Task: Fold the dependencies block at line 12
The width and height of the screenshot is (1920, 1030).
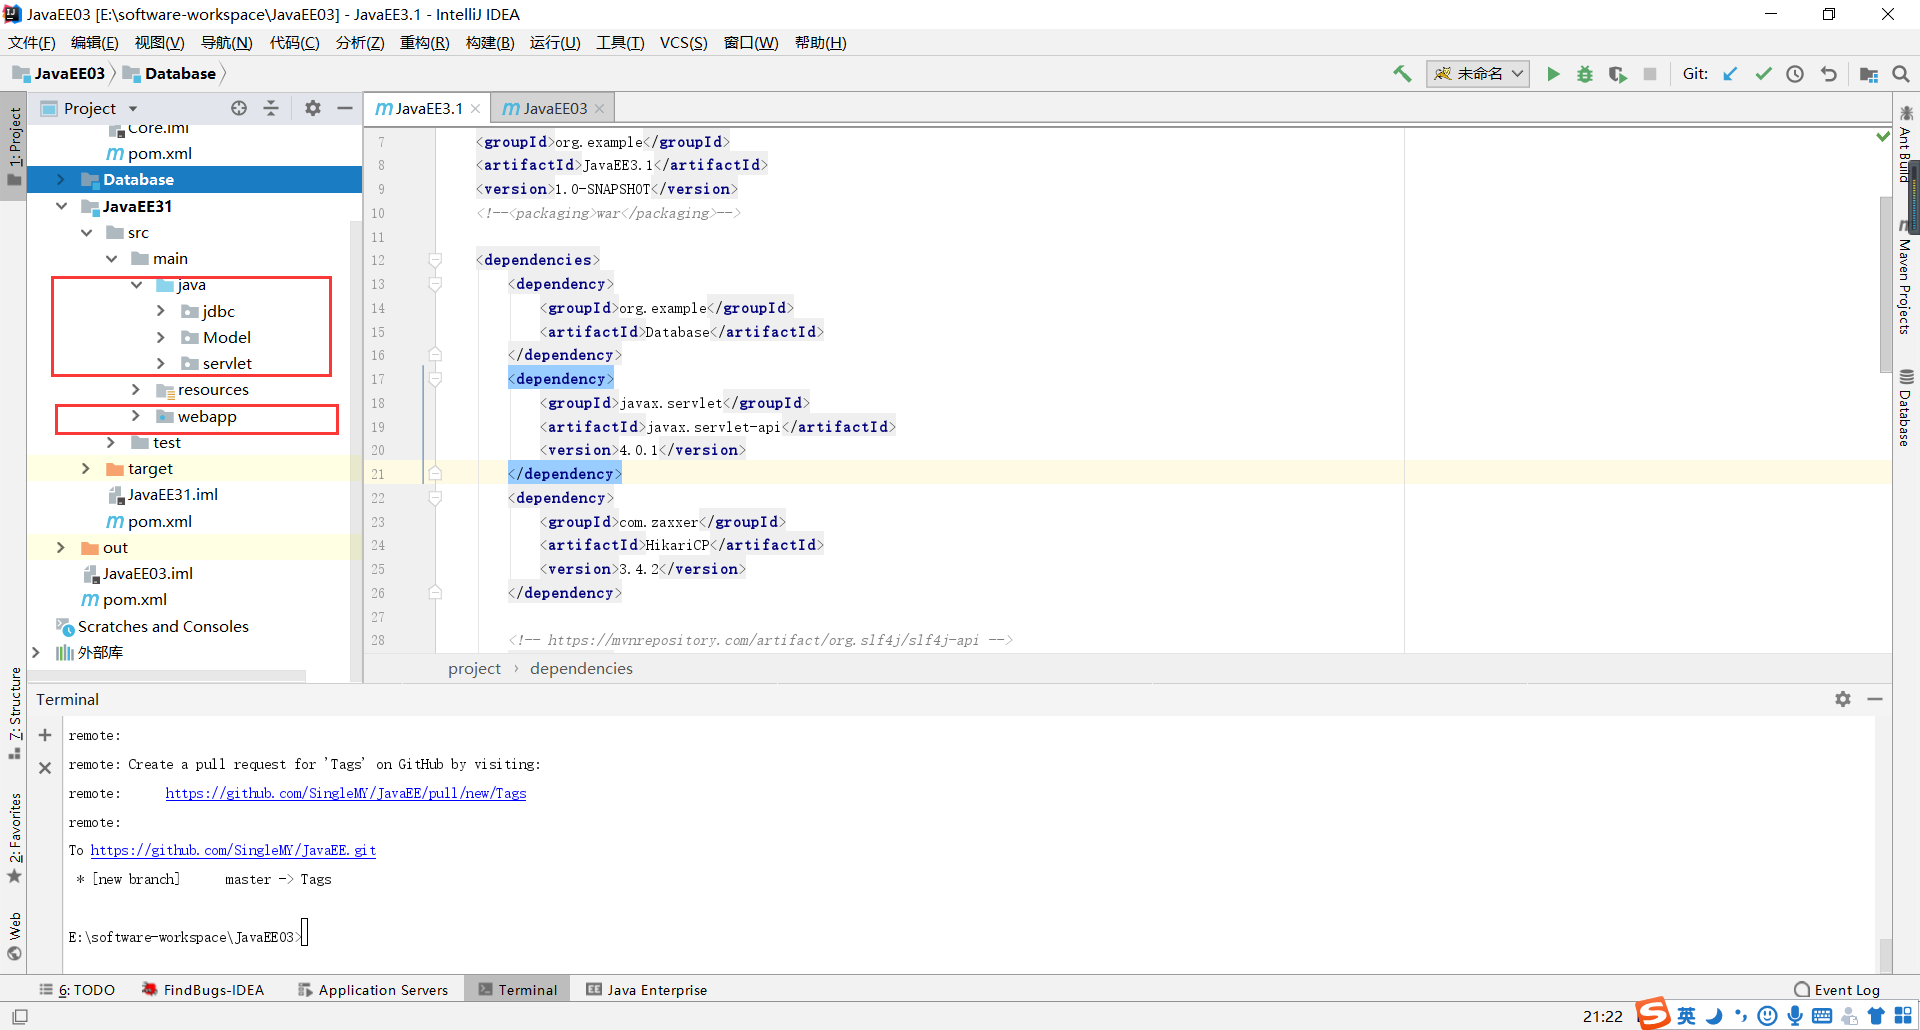Action: (435, 260)
